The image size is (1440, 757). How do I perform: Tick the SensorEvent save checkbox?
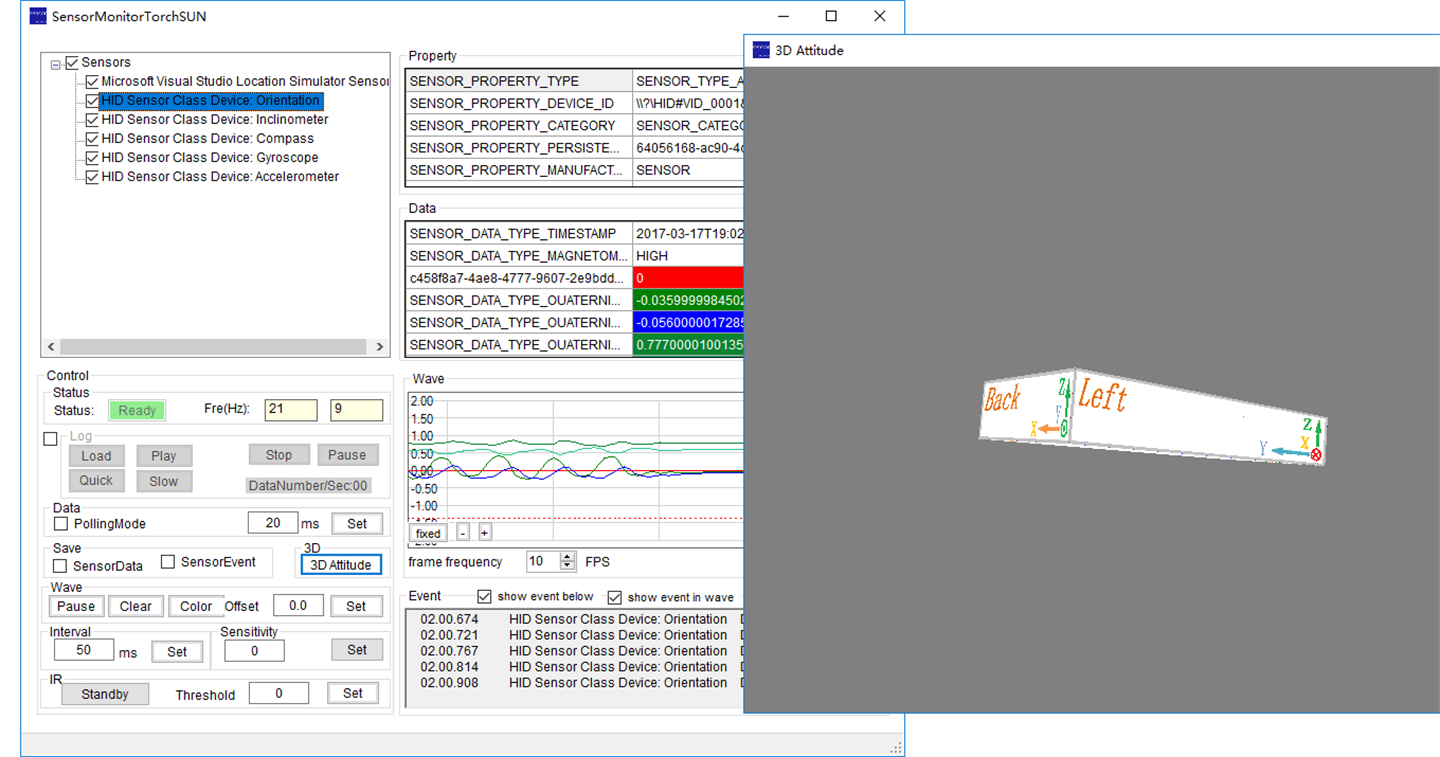(168, 562)
